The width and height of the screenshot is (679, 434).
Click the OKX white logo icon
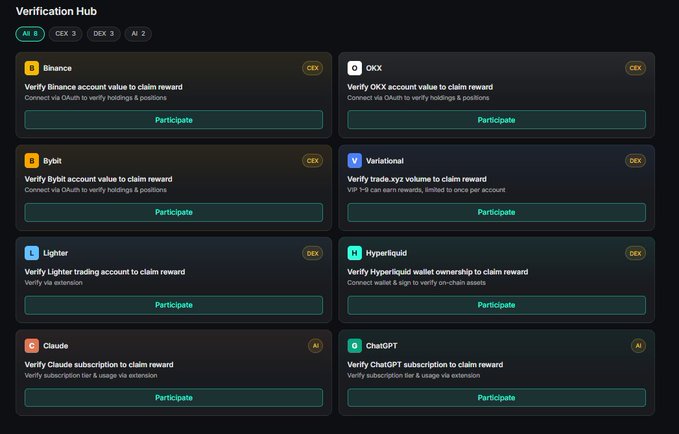[x=354, y=68]
